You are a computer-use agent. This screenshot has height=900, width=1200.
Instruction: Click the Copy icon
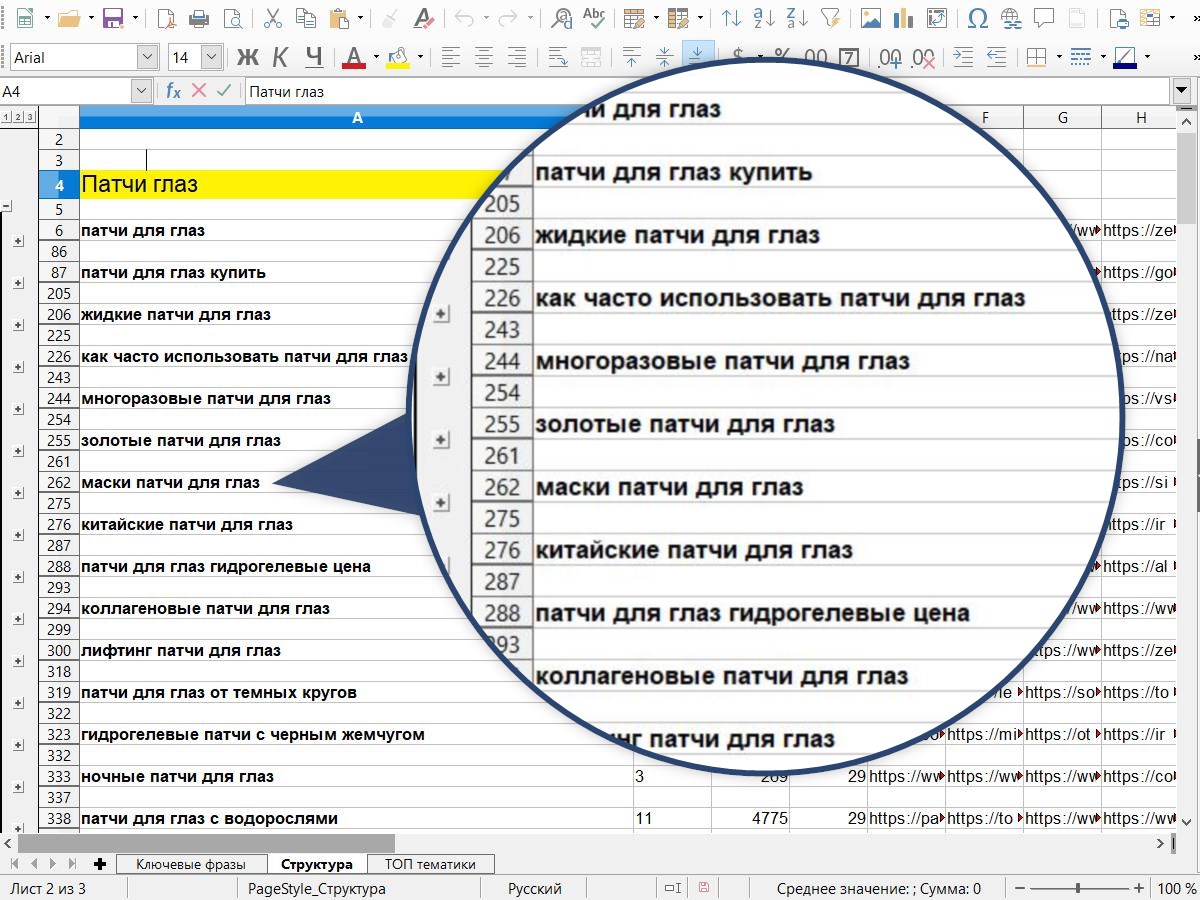coord(307,18)
